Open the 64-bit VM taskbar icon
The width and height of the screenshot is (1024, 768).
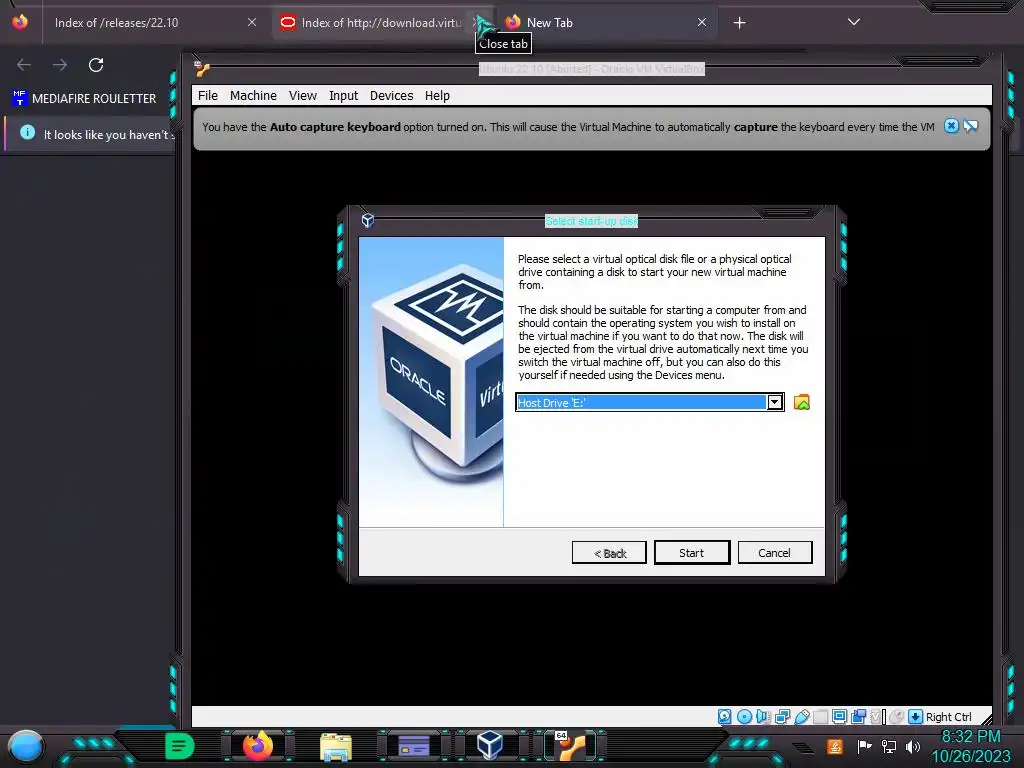pyautogui.click(x=571, y=746)
